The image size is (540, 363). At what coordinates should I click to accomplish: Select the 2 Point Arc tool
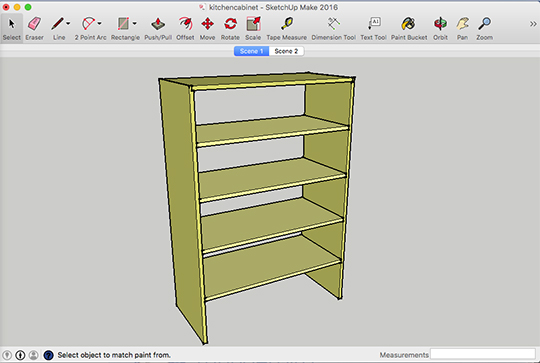point(89,28)
